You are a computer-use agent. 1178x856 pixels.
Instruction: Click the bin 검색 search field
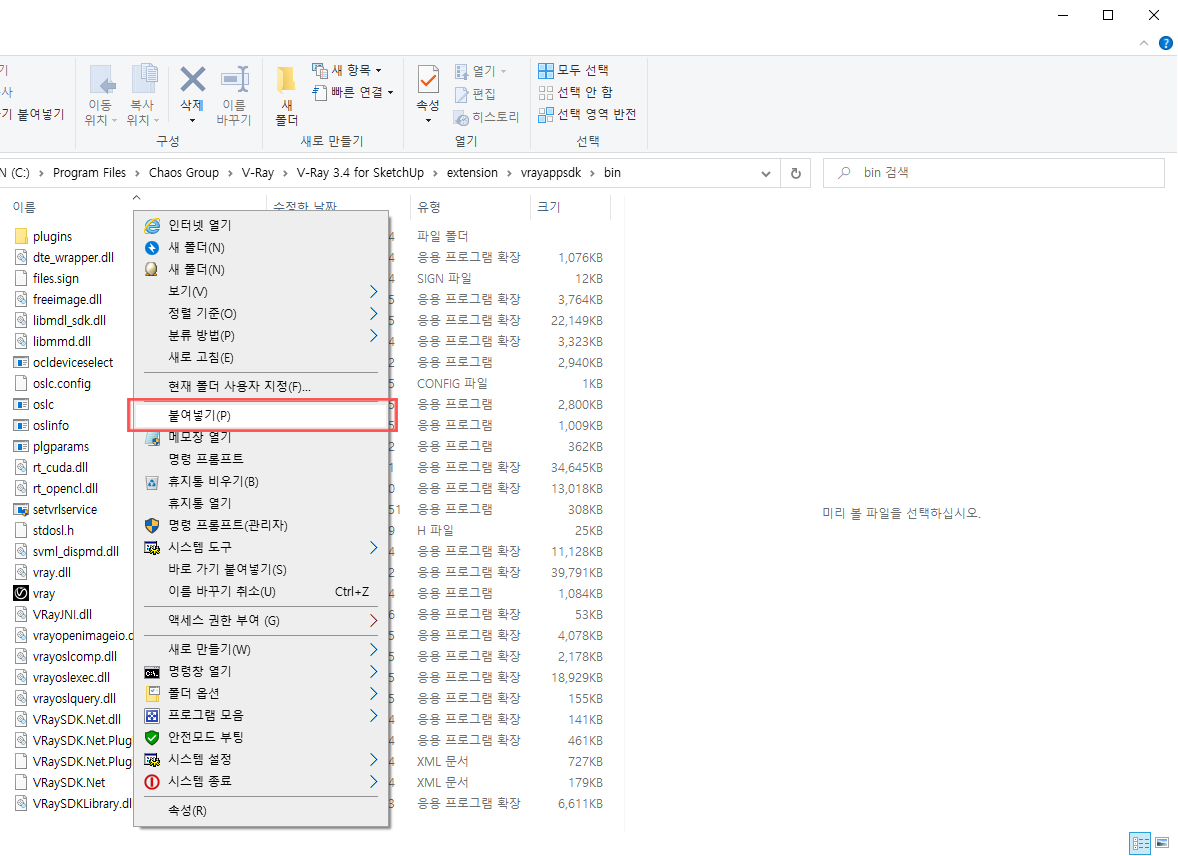point(993,173)
